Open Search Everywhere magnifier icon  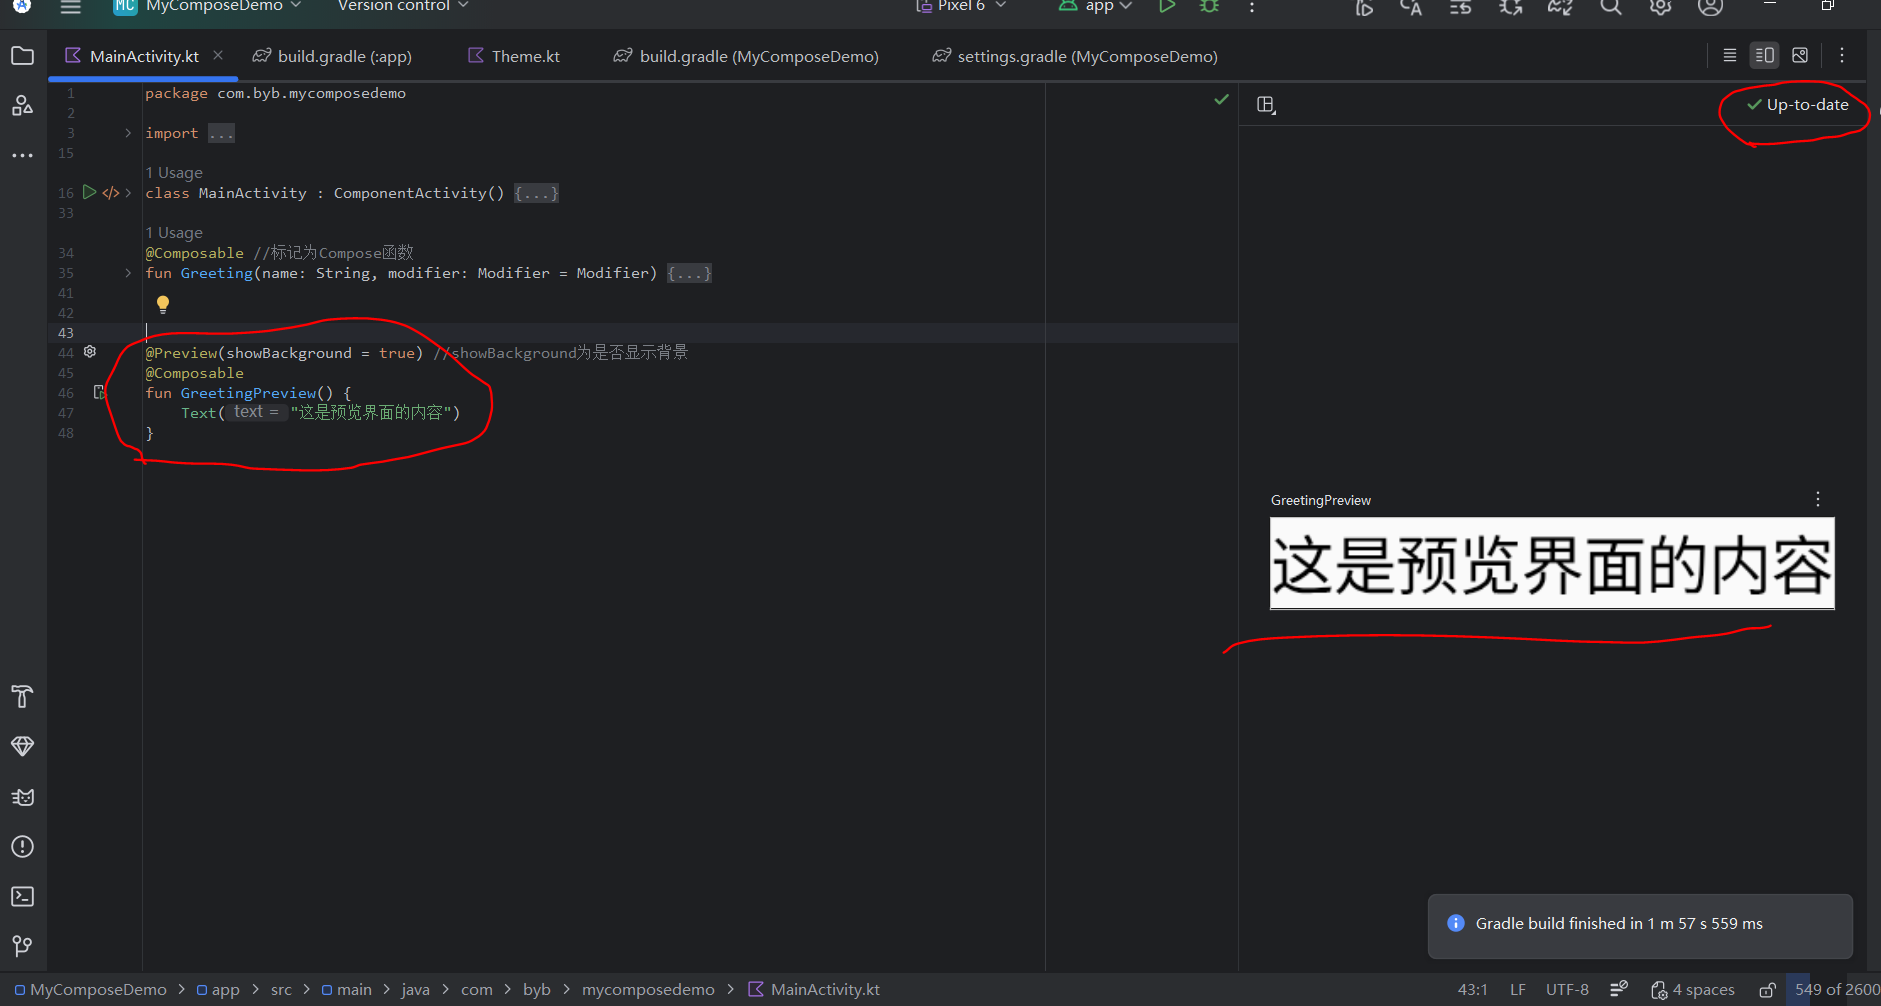pyautogui.click(x=1610, y=7)
